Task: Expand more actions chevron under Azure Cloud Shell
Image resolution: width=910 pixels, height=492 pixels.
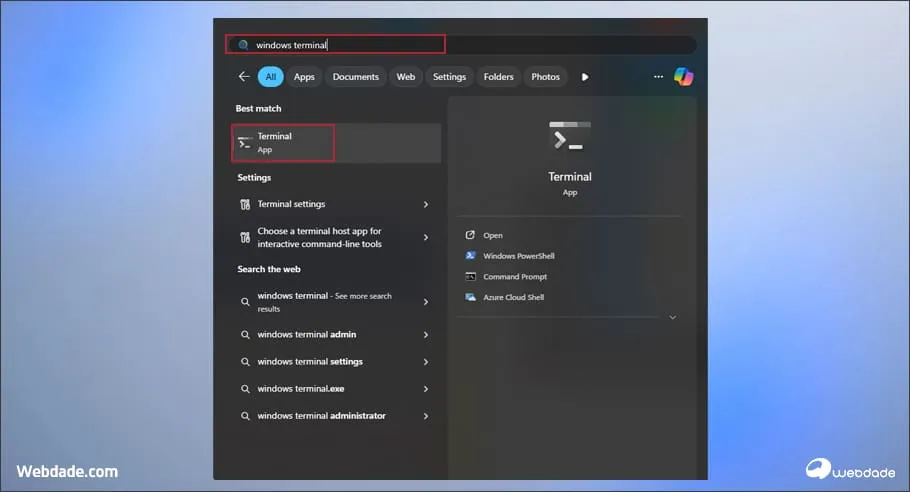Action: coord(672,317)
